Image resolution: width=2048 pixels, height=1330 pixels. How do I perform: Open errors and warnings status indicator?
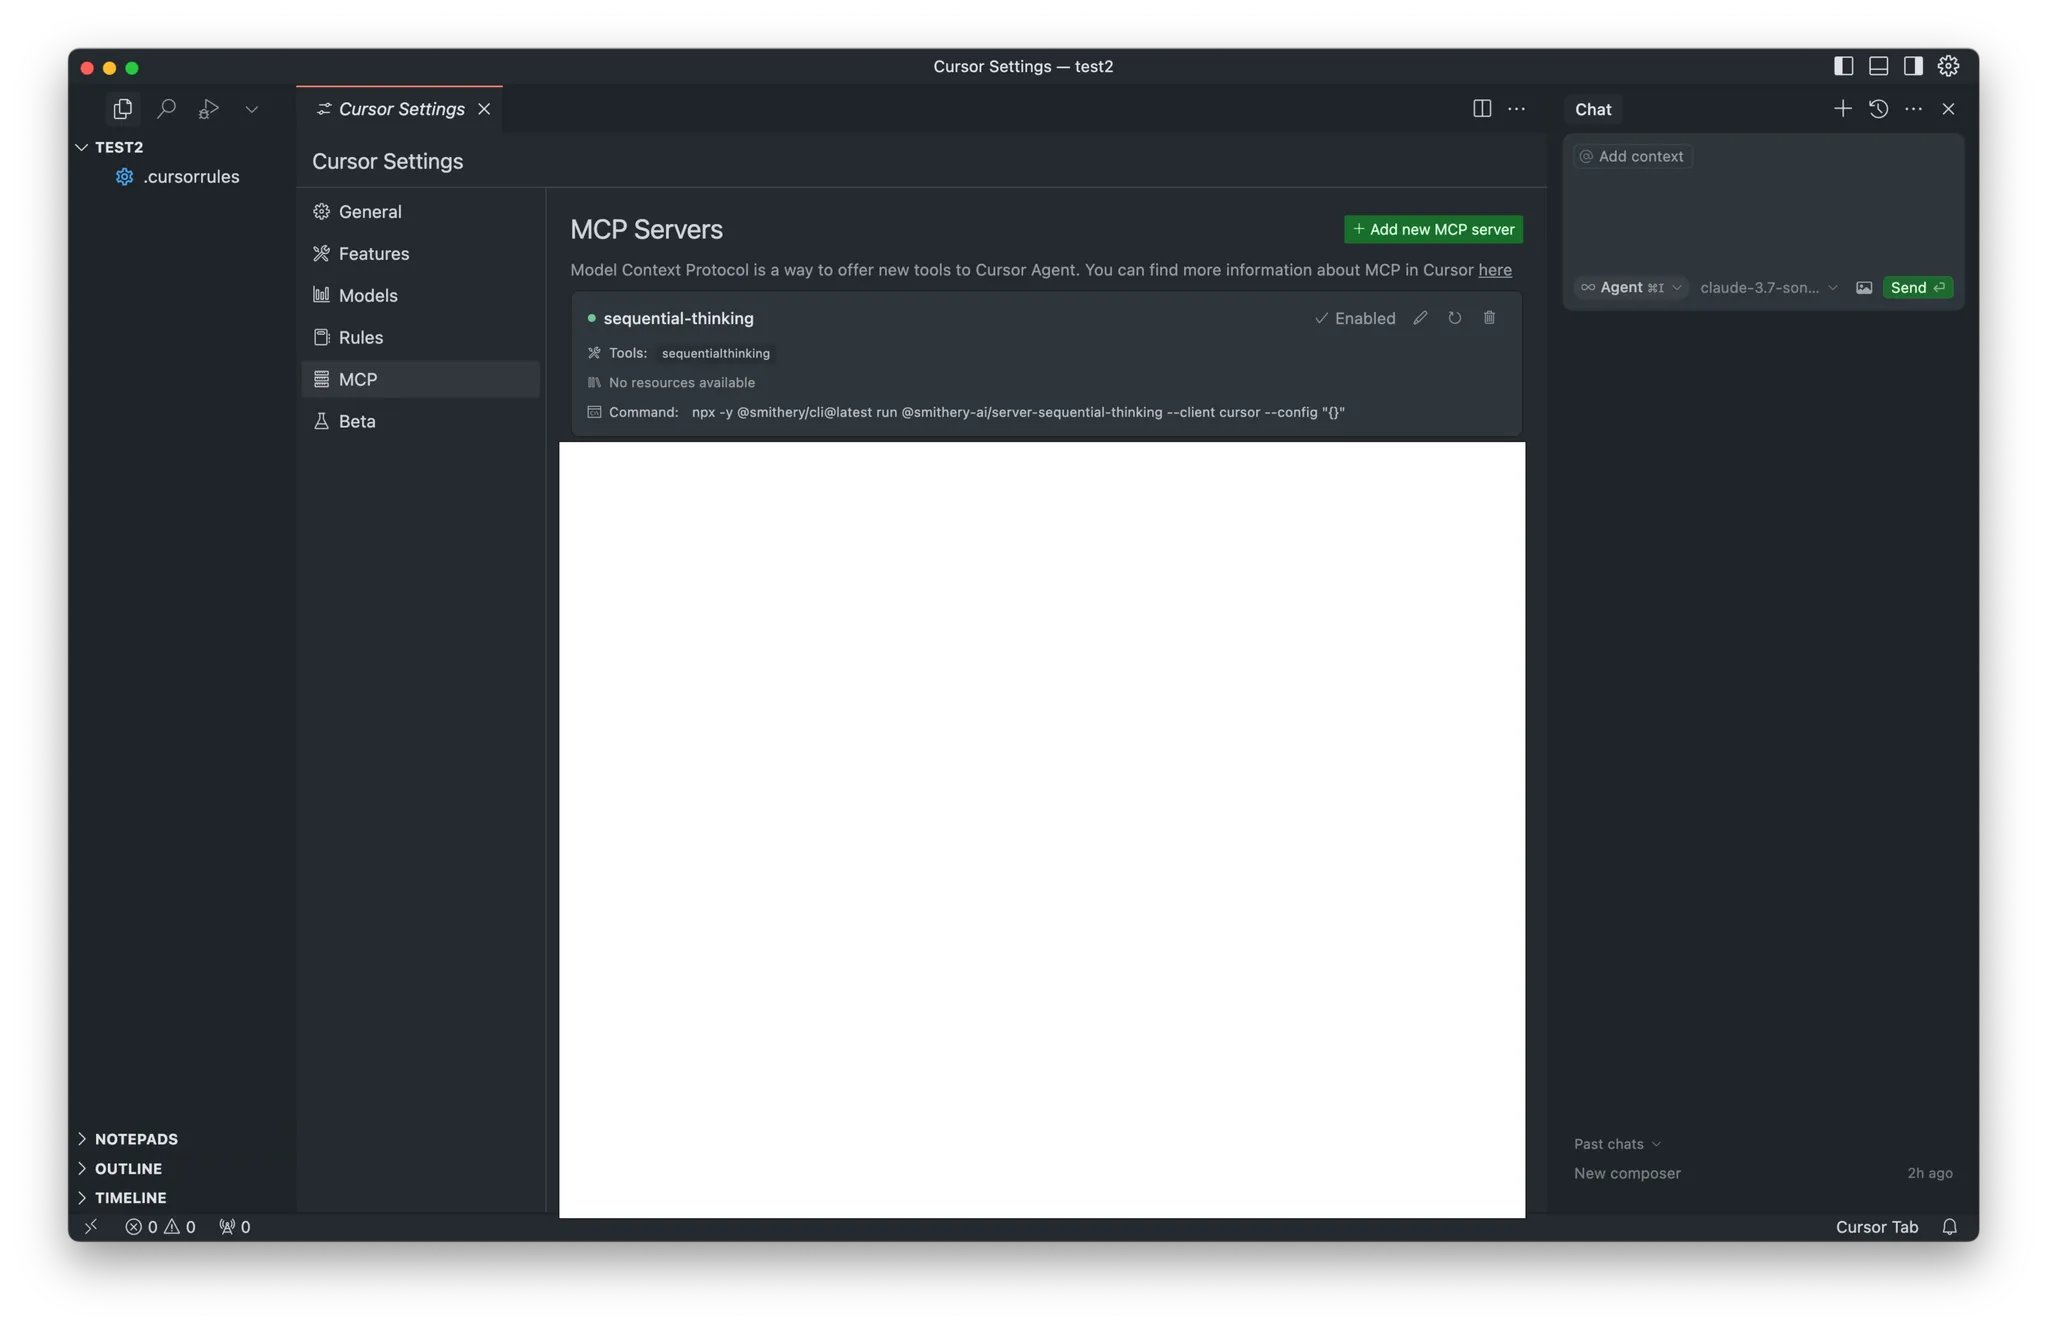click(x=160, y=1227)
